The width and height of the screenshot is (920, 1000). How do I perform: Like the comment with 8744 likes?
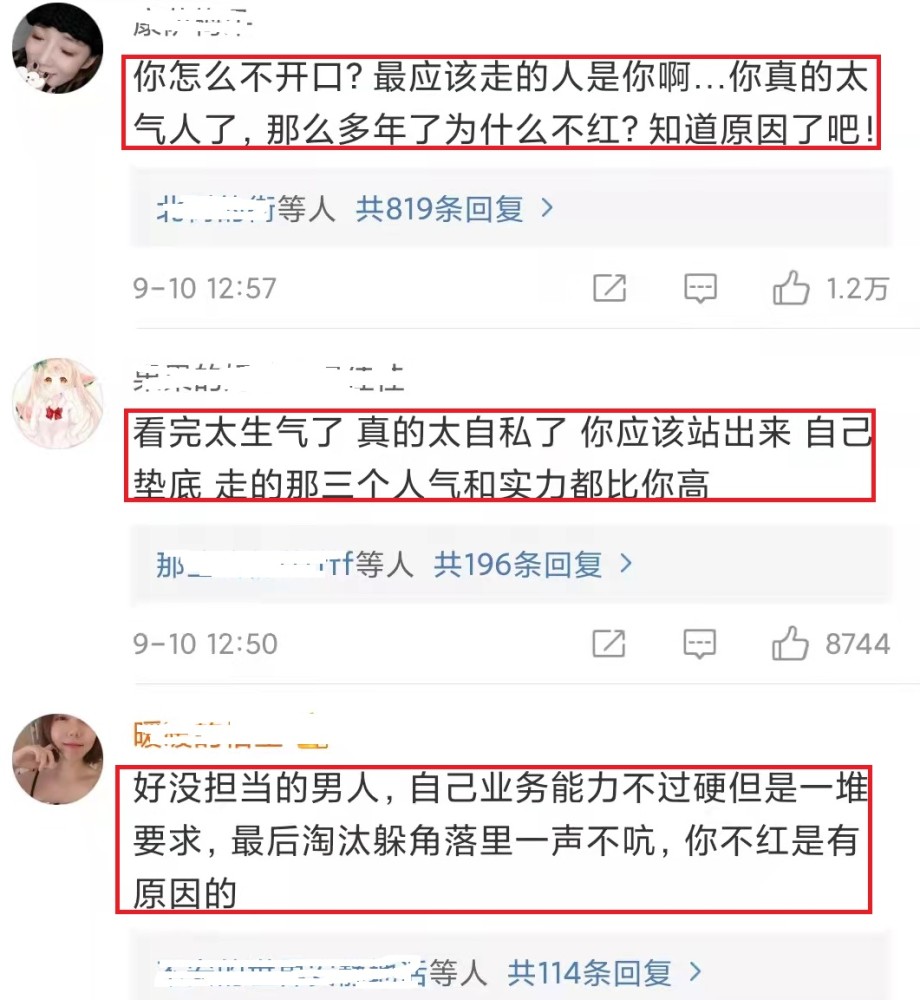point(791,643)
